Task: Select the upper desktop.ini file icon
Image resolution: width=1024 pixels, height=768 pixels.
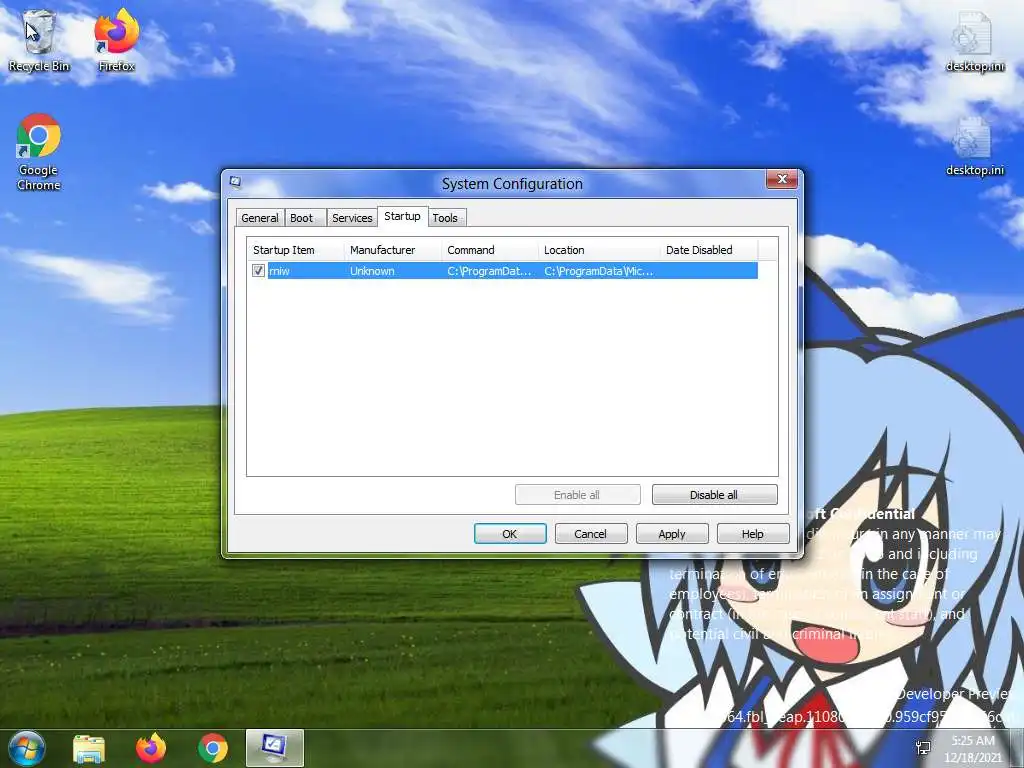Action: tap(974, 40)
